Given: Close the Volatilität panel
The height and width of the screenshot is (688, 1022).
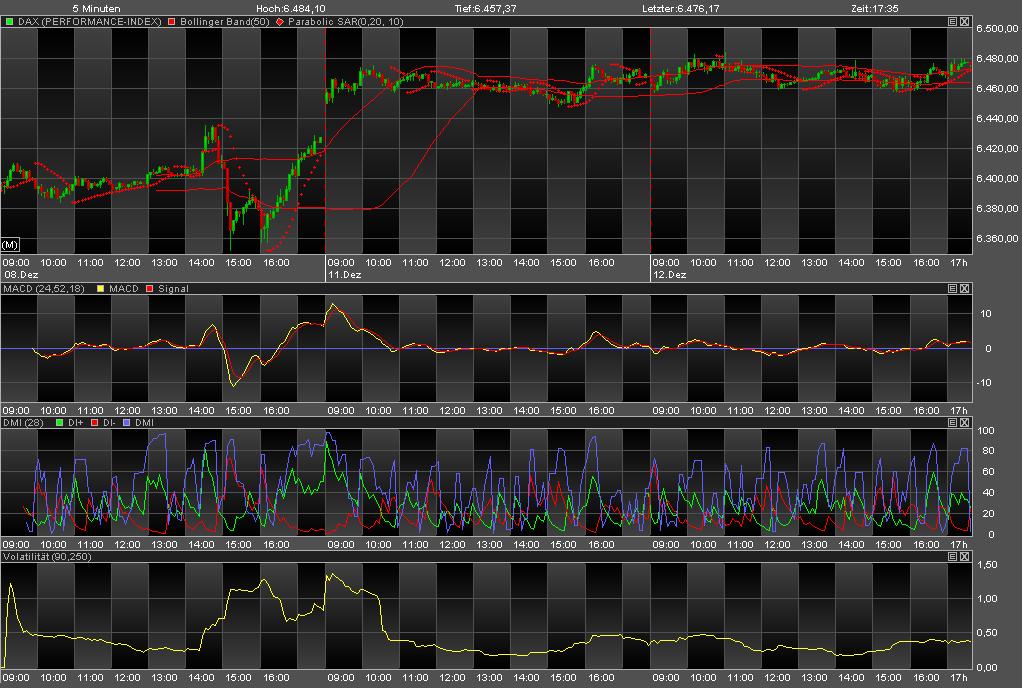Looking at the screenshot, I should click(964, 556).
